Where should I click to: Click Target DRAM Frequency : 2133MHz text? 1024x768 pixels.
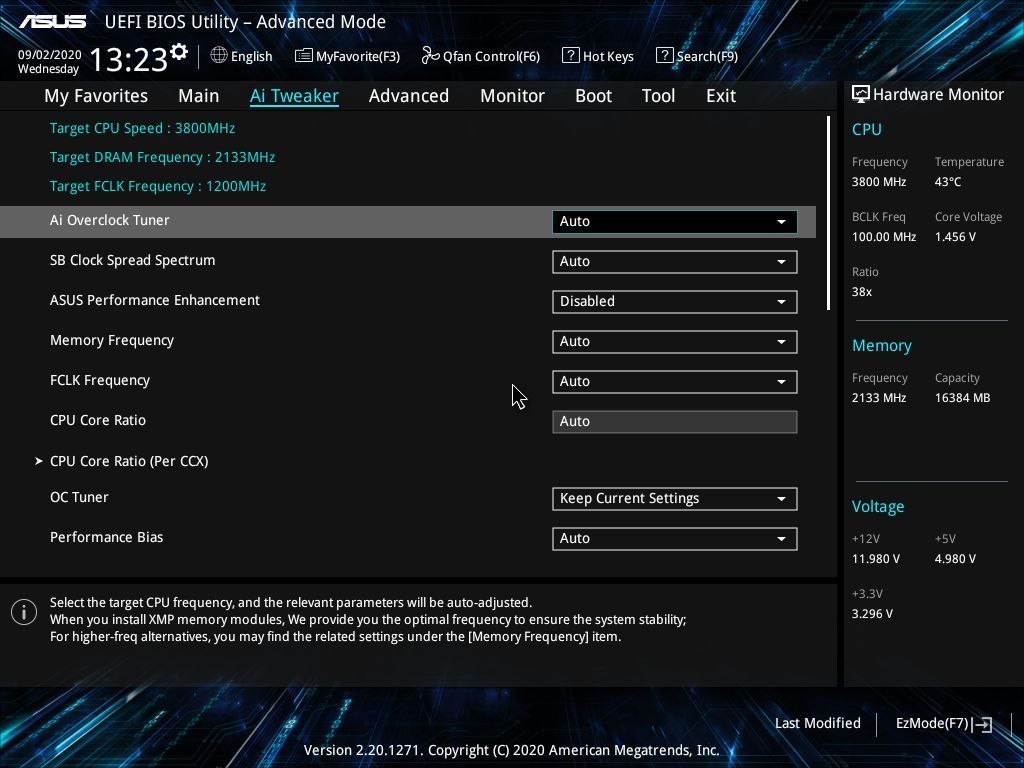coord(163,157)
